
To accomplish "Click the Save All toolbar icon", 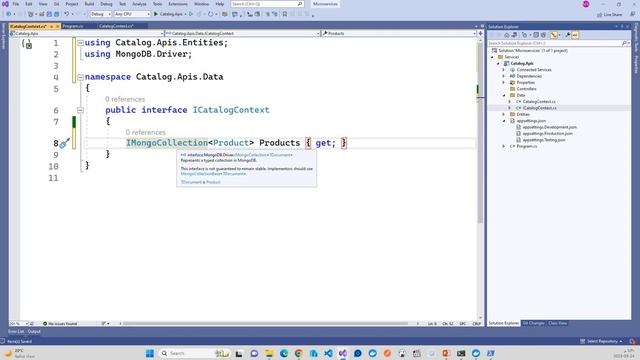I will (x=56, y=14).
